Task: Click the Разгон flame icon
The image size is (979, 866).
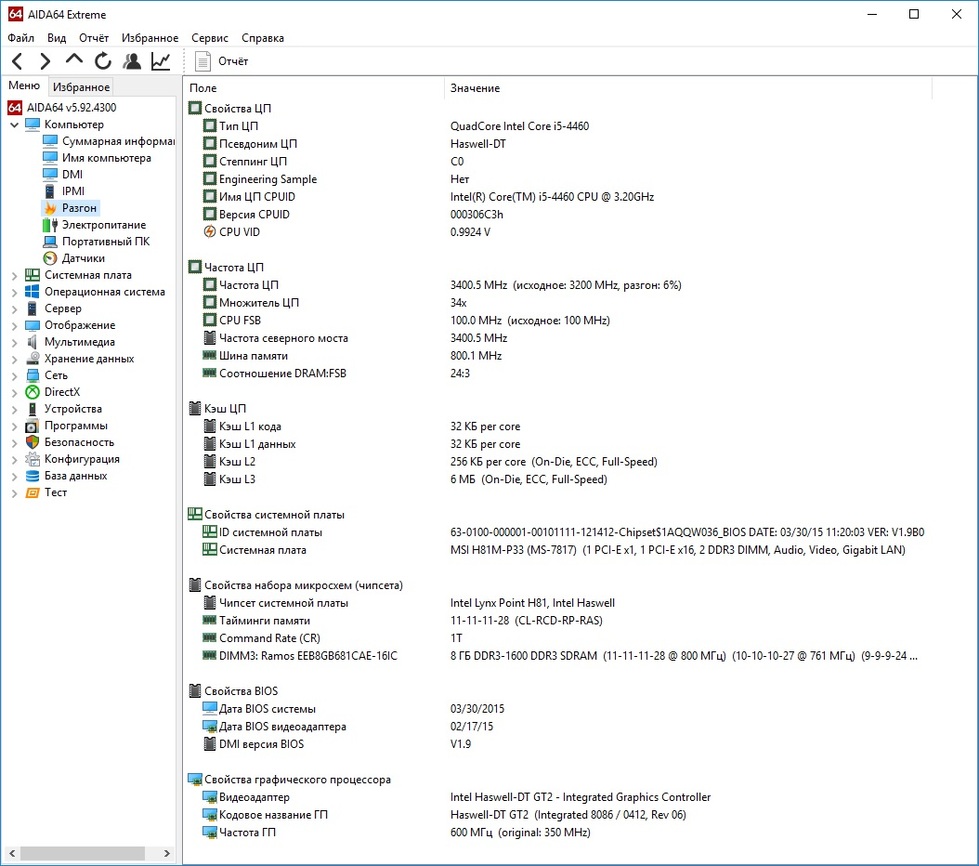Action: [x=50, y=208]
